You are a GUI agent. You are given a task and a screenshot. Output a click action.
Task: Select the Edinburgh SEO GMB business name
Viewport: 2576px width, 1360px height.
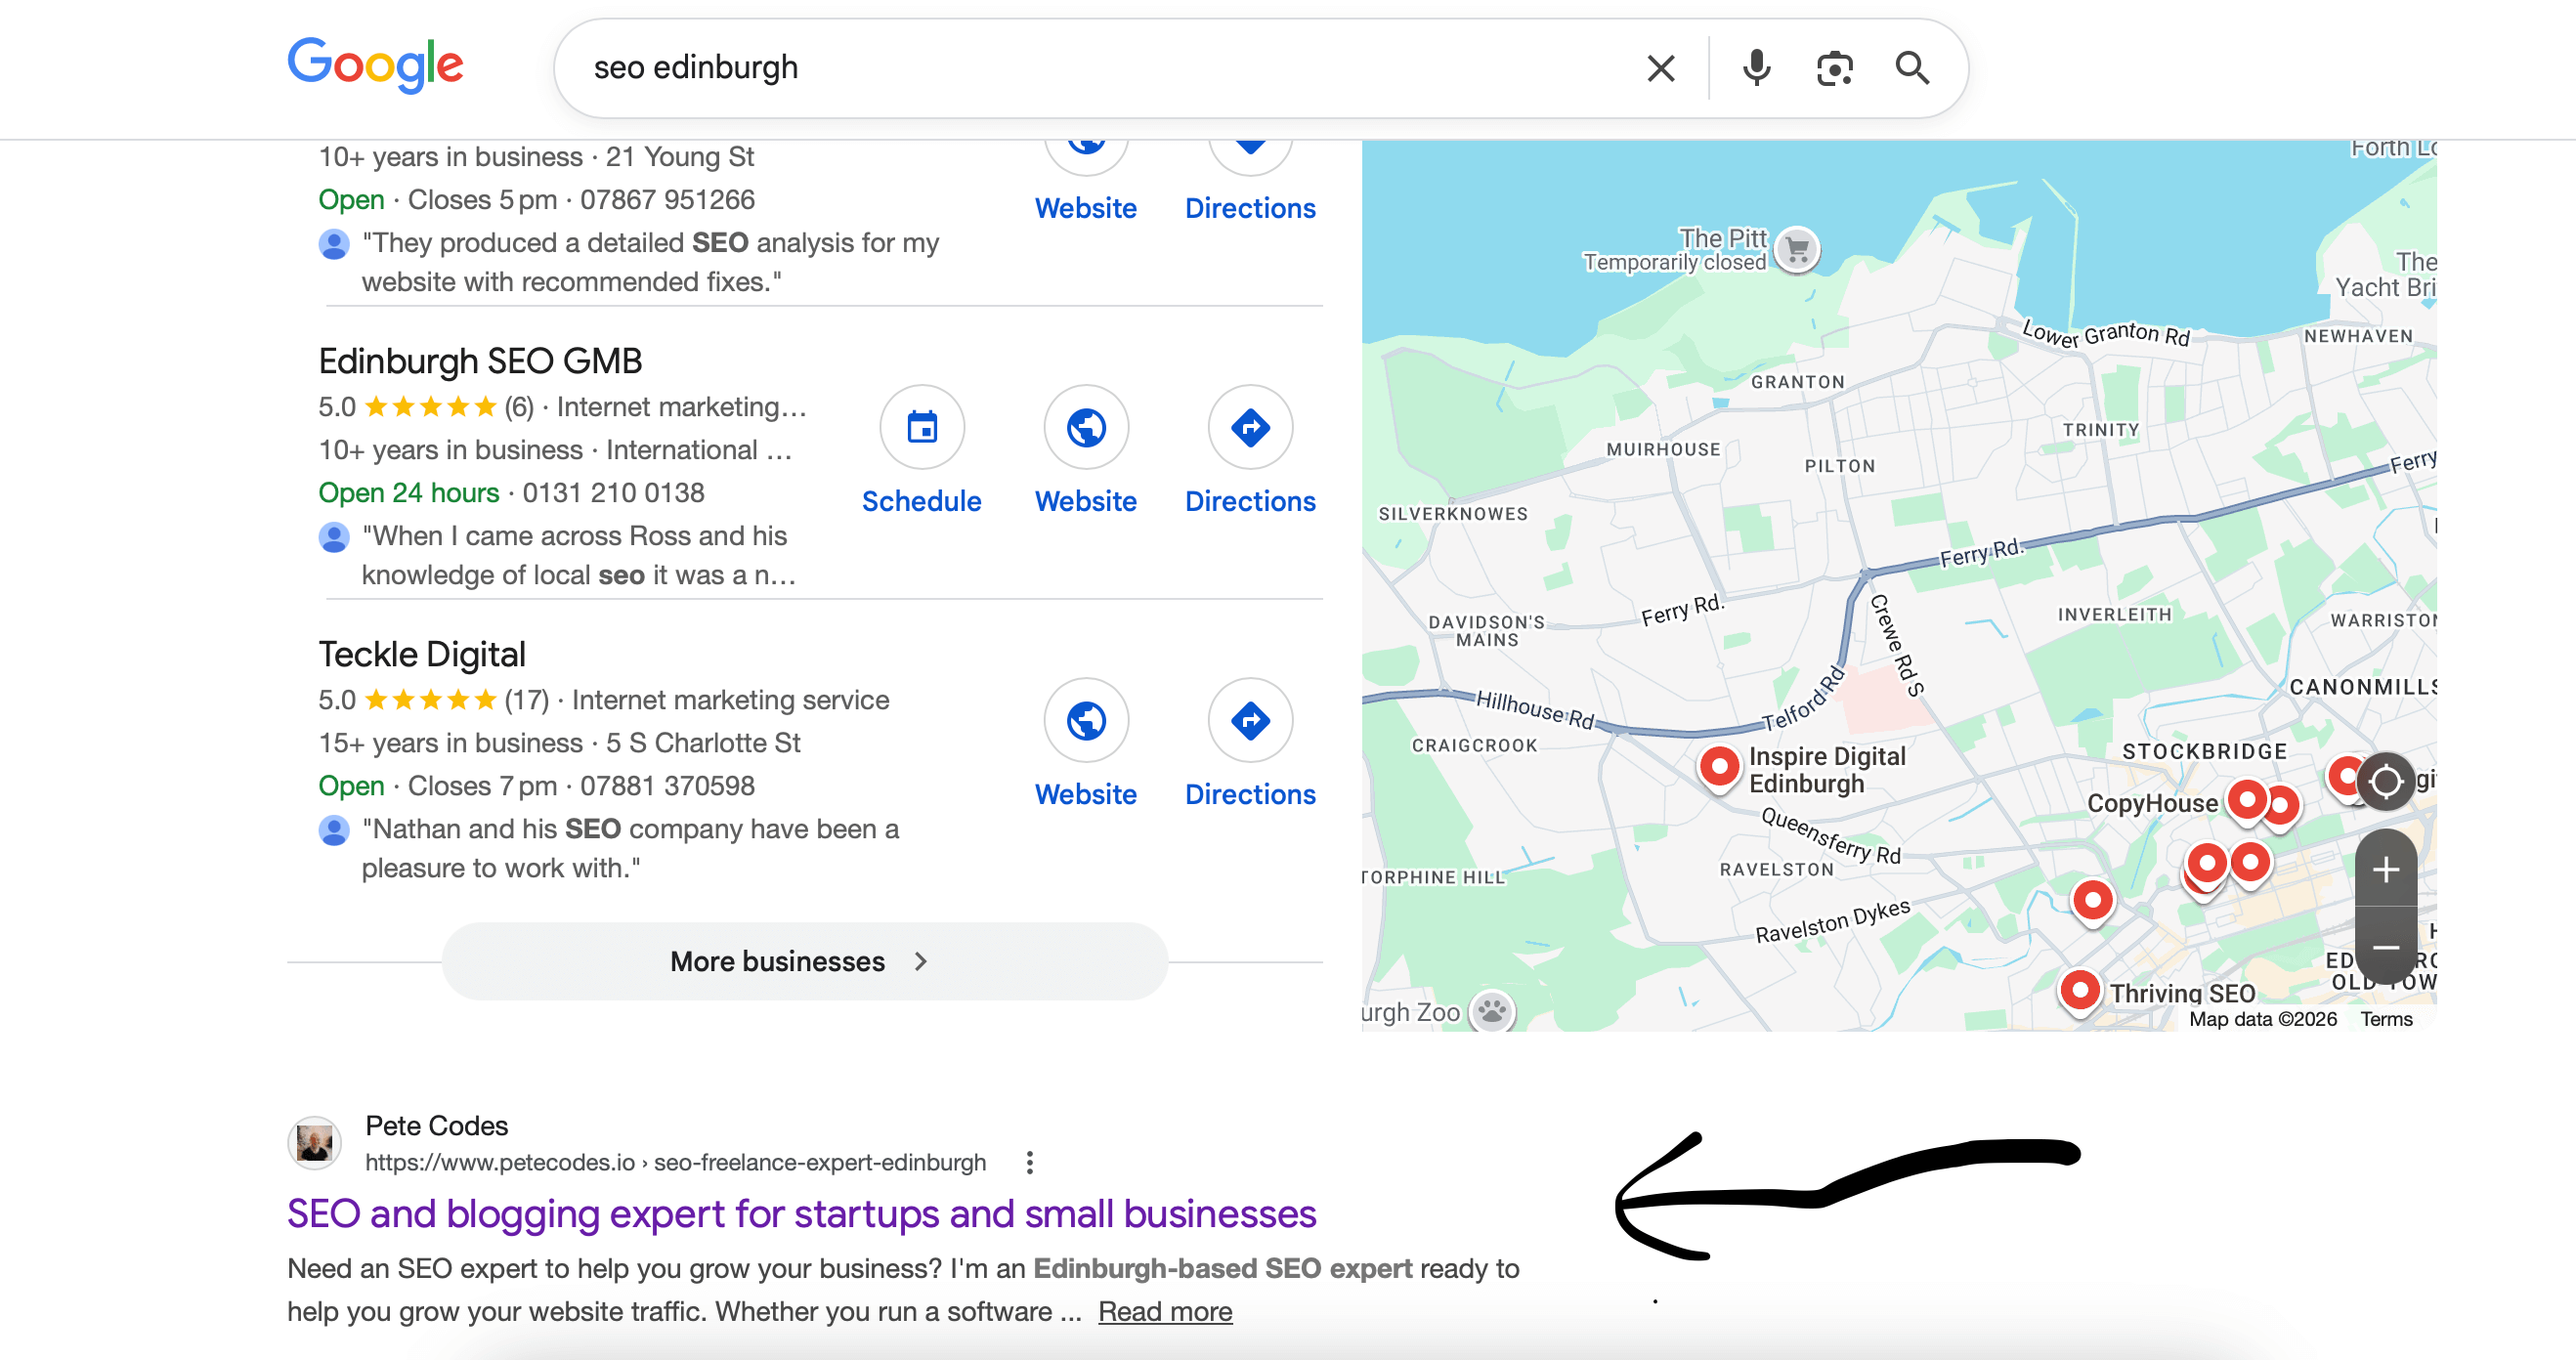(480, 360)
